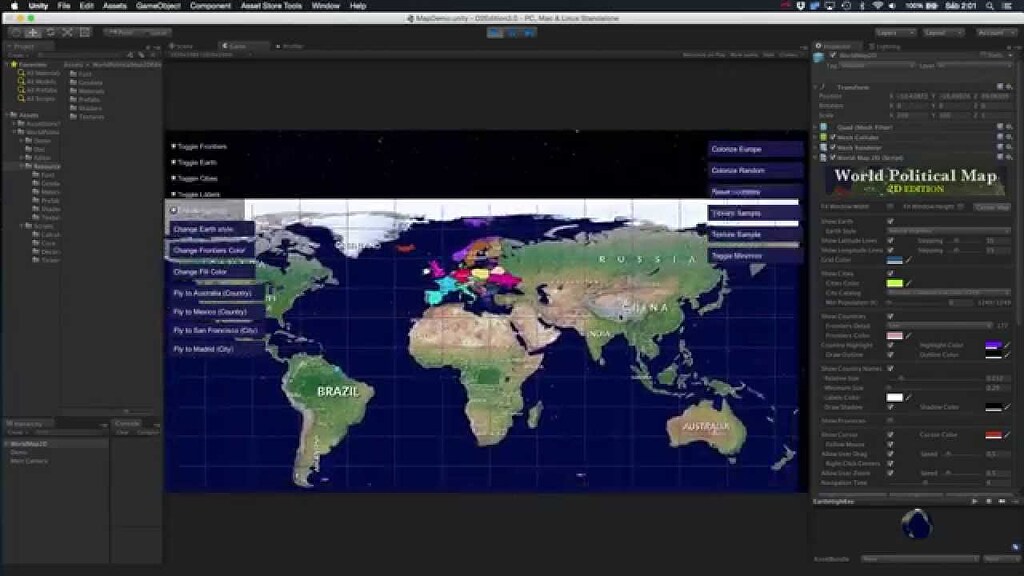
Task: Open the GameObject menu
Action: [159, 5]
